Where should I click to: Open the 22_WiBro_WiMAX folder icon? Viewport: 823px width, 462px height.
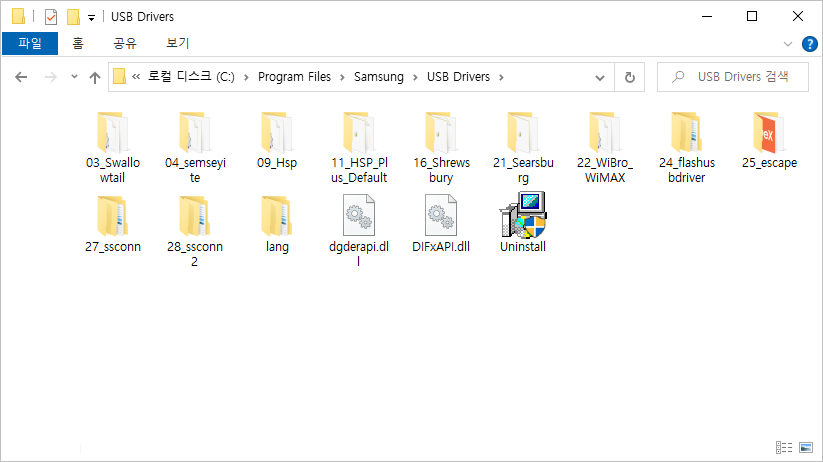[x=605, y=133]
